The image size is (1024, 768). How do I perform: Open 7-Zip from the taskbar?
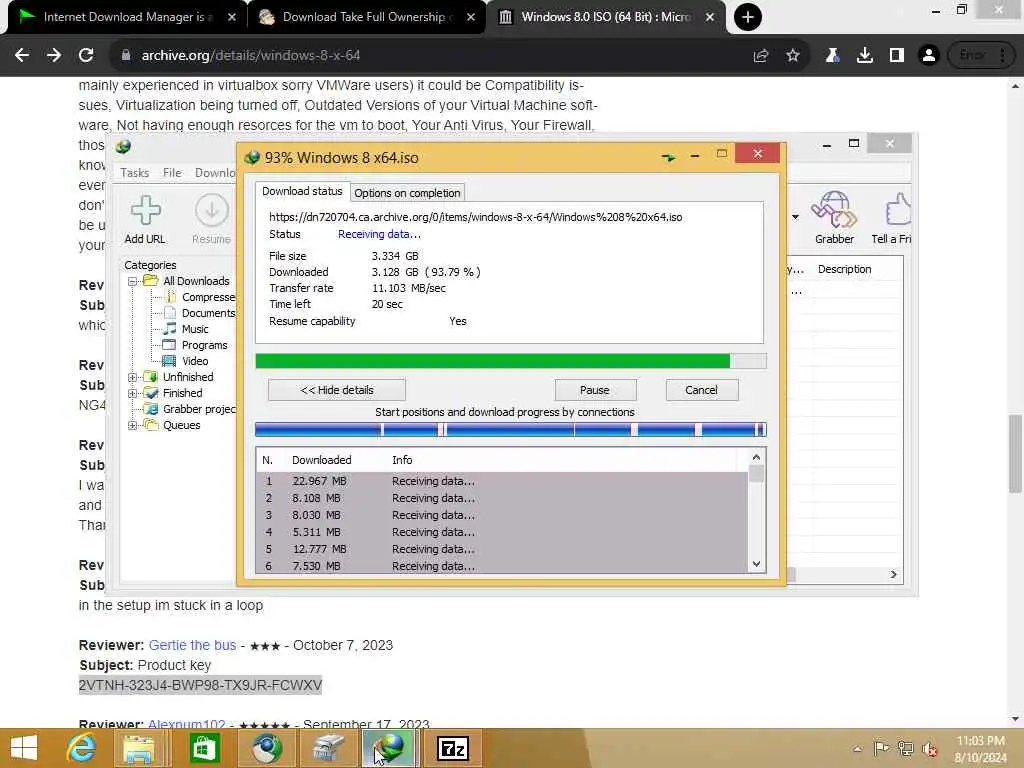pyautogui.click(x=453, y=748)
